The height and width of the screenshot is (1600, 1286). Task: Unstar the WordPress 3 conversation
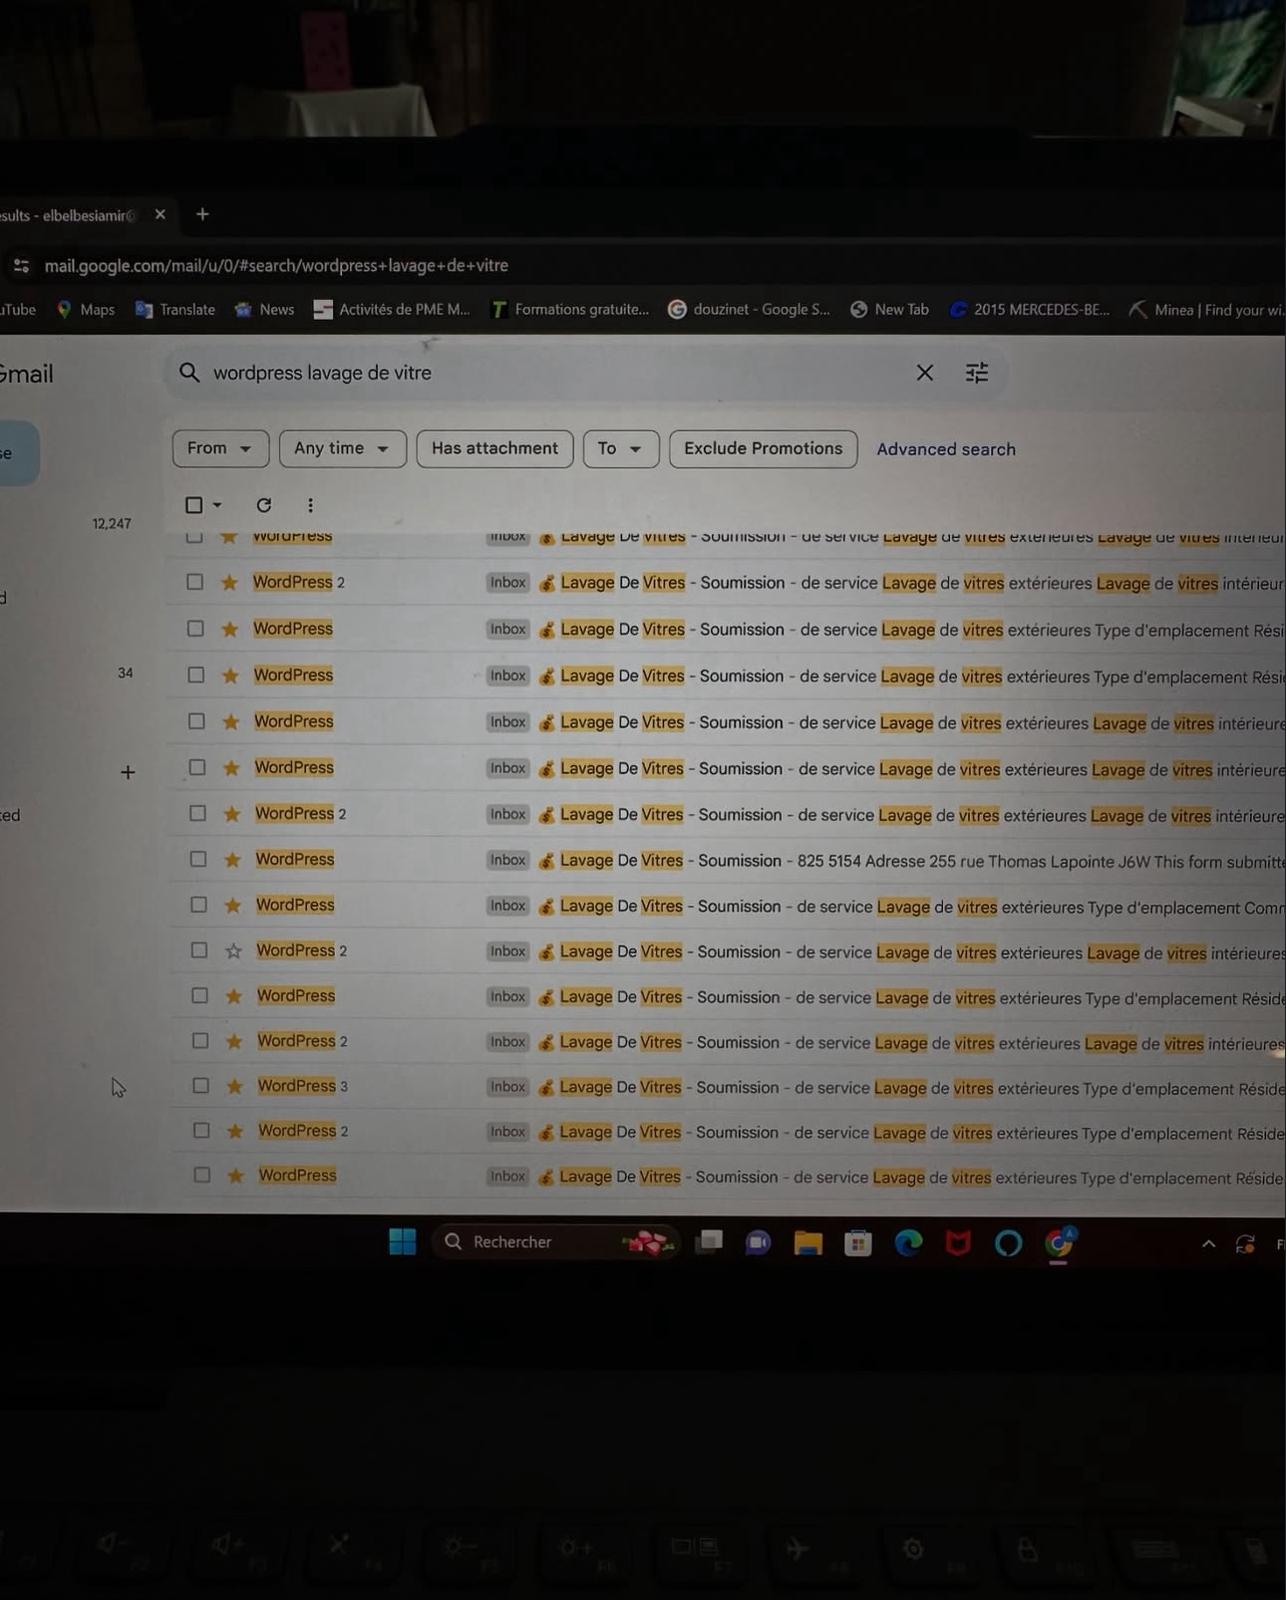pos(234,1086)
